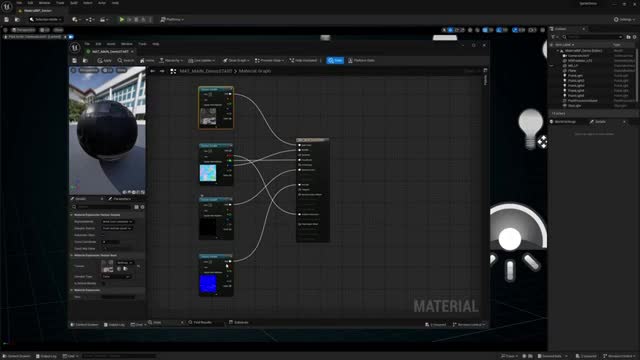Select Plane actor in the Outliner
This screenshot has height=360, width=640.
(x=572, y=71)
